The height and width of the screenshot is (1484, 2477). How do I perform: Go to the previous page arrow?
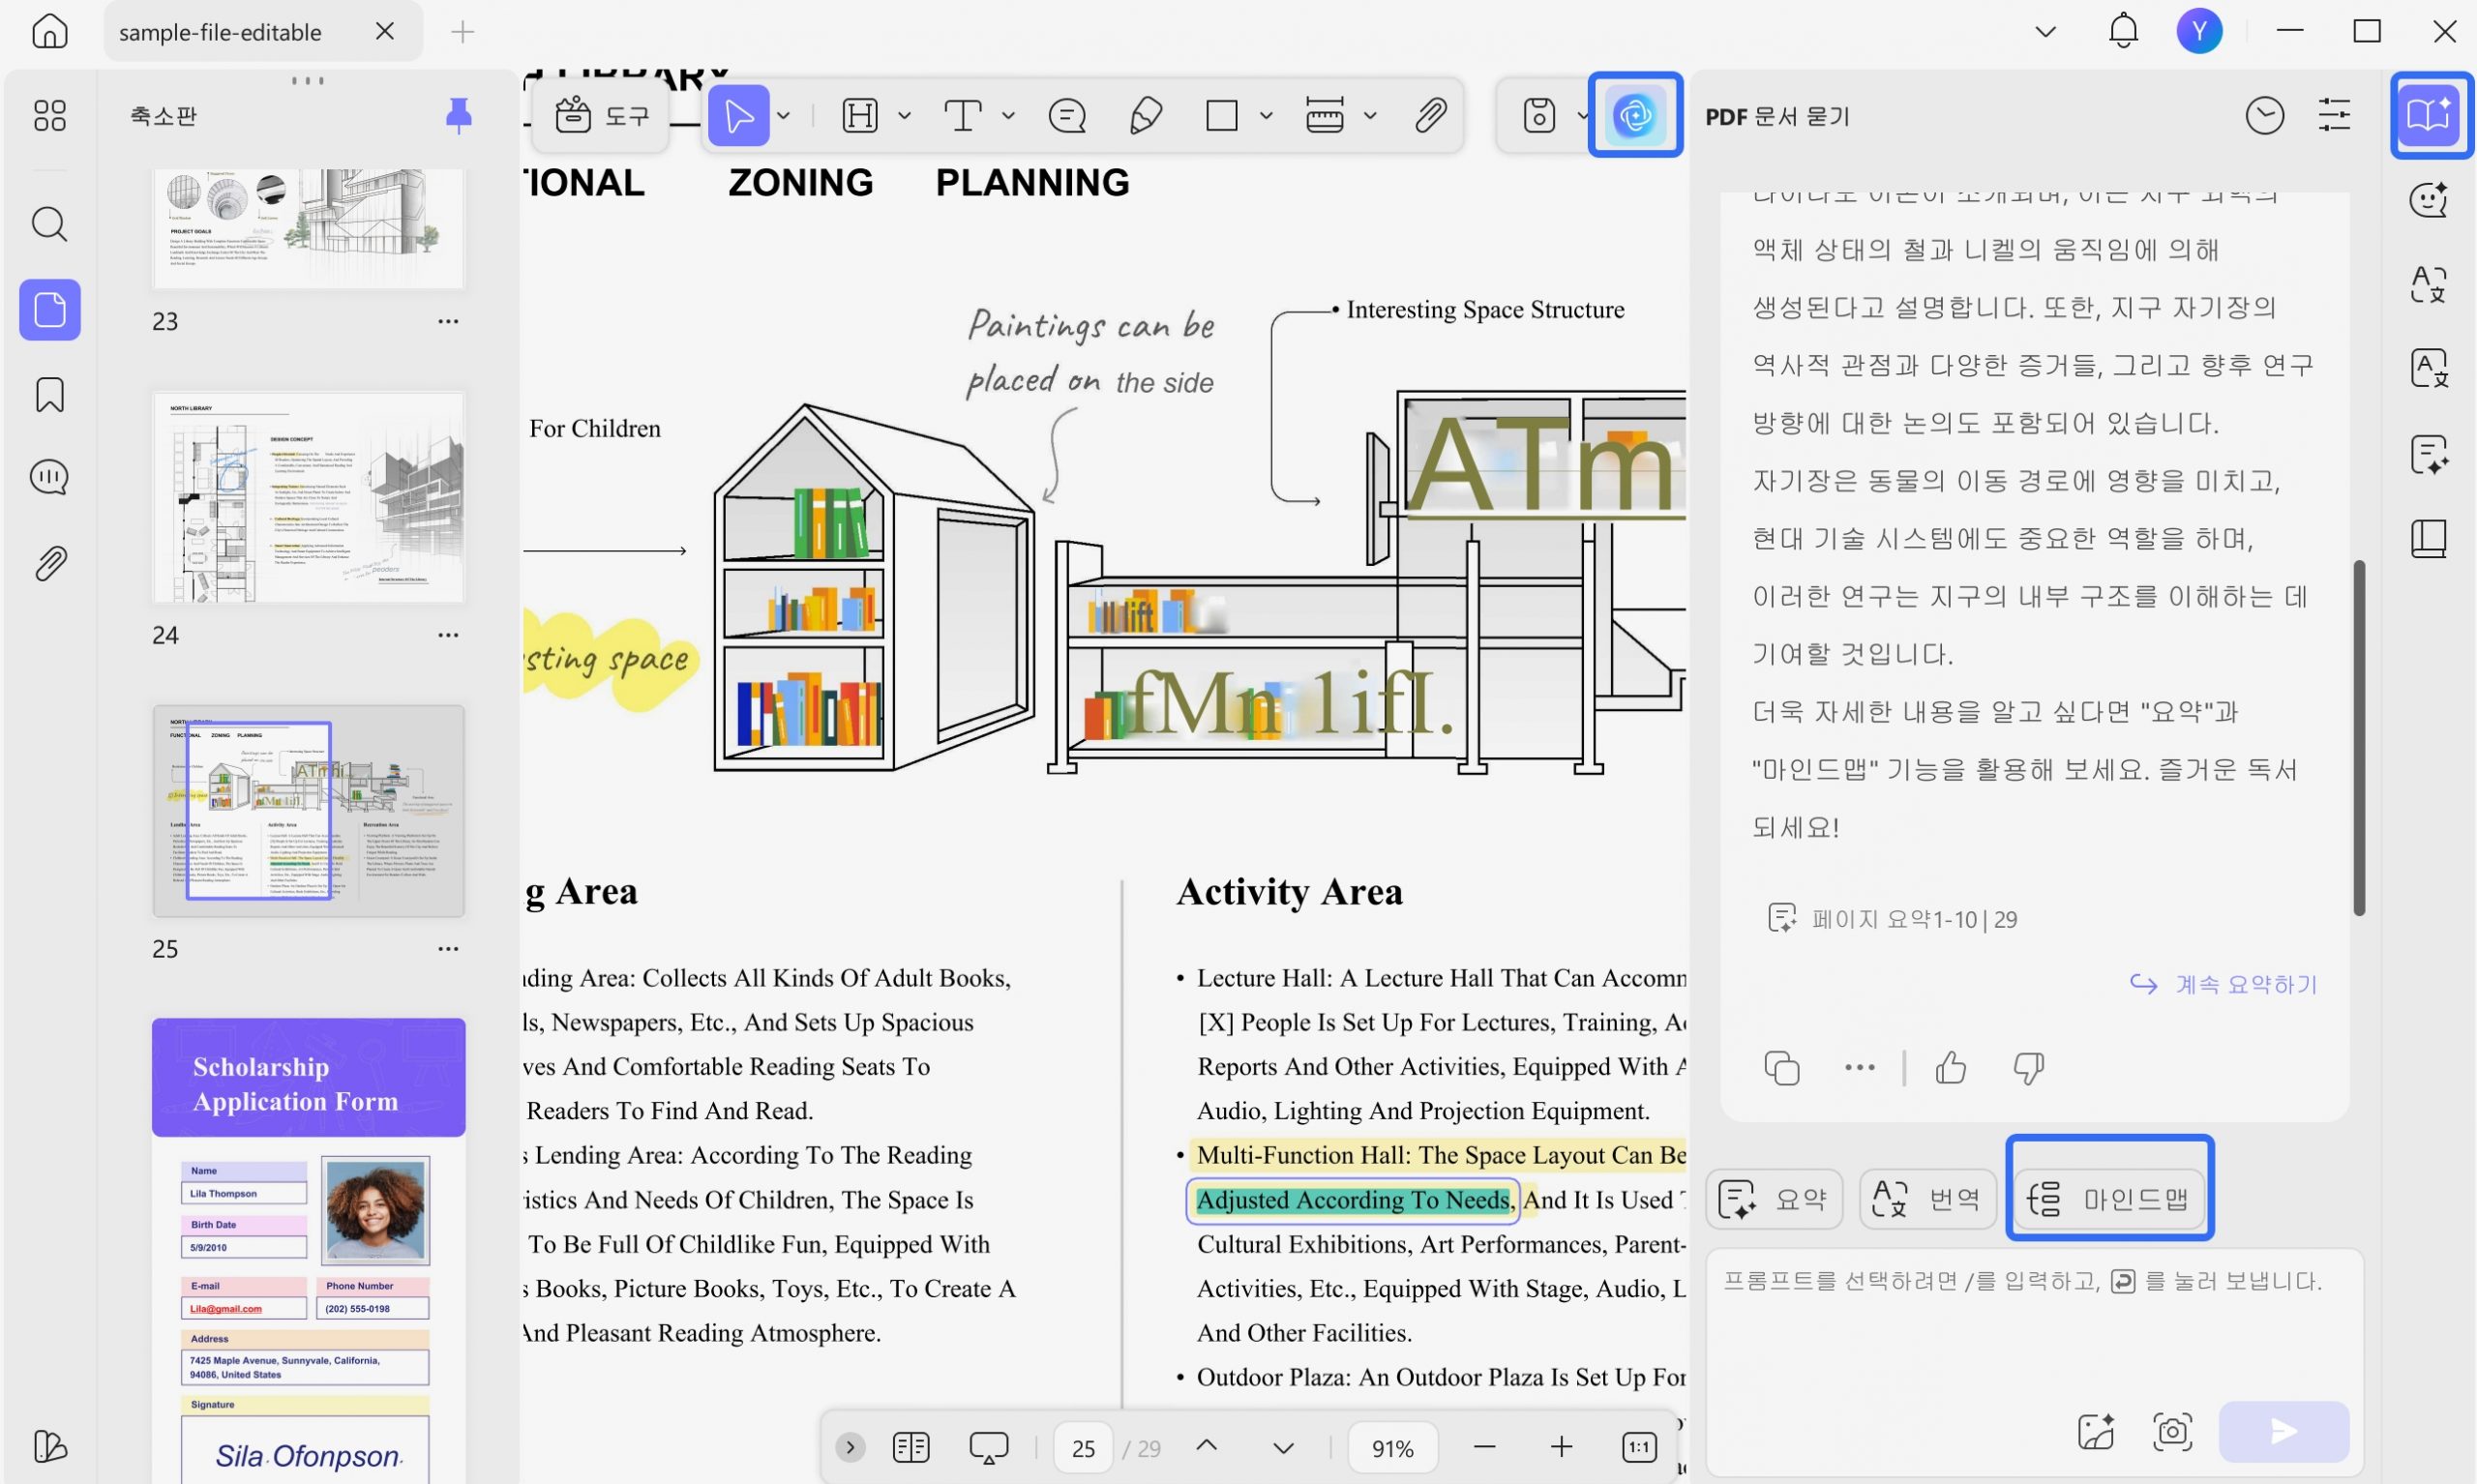point(1207,1446)
